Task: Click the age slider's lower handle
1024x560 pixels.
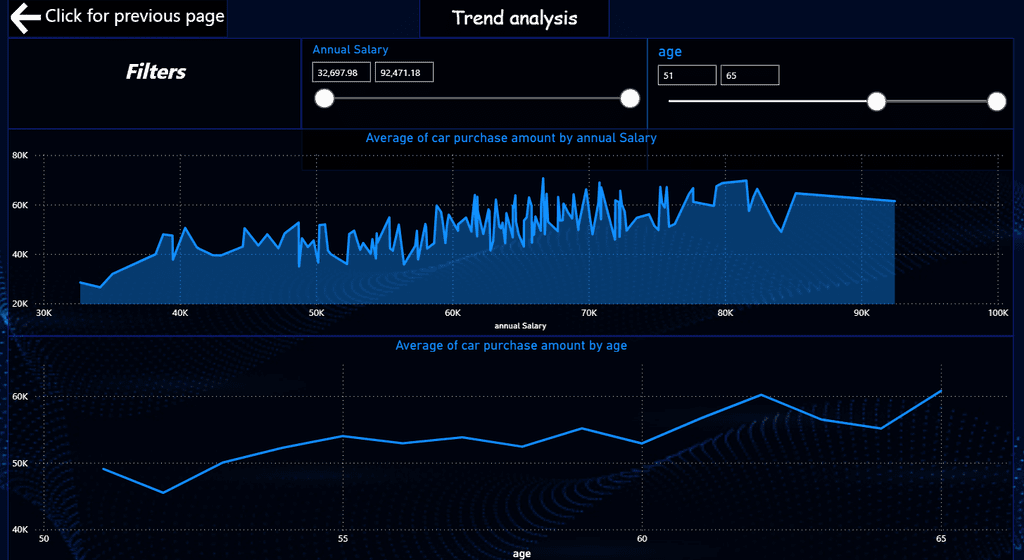Action: pos(876,101)
